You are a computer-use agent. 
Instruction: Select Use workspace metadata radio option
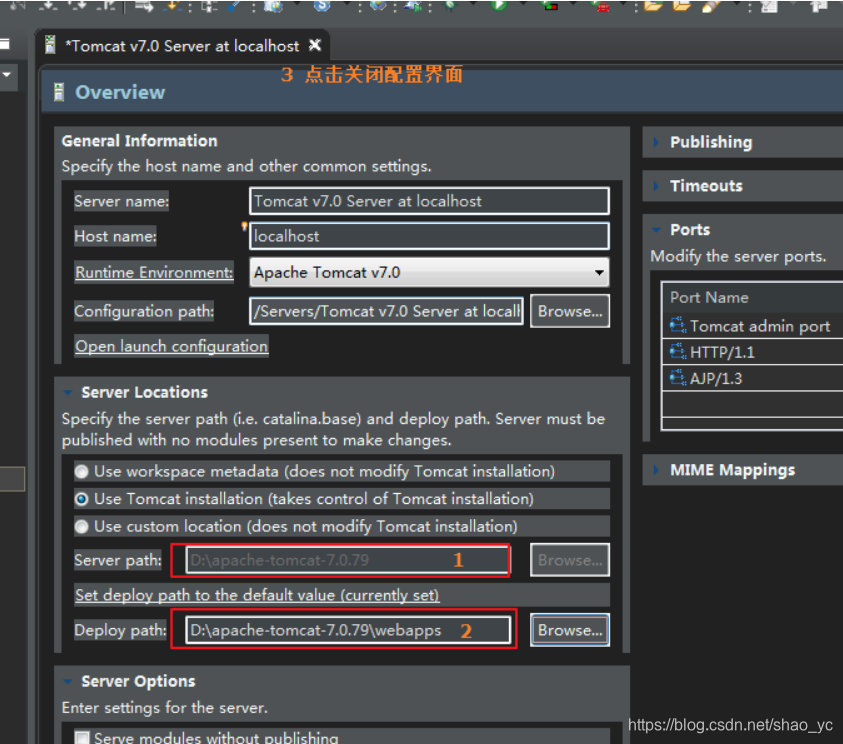point(82,472)
